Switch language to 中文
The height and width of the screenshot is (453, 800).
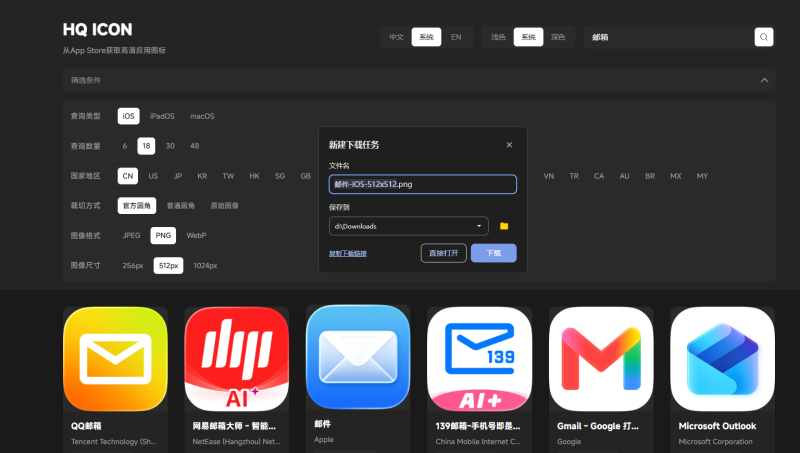pos(396,37)
